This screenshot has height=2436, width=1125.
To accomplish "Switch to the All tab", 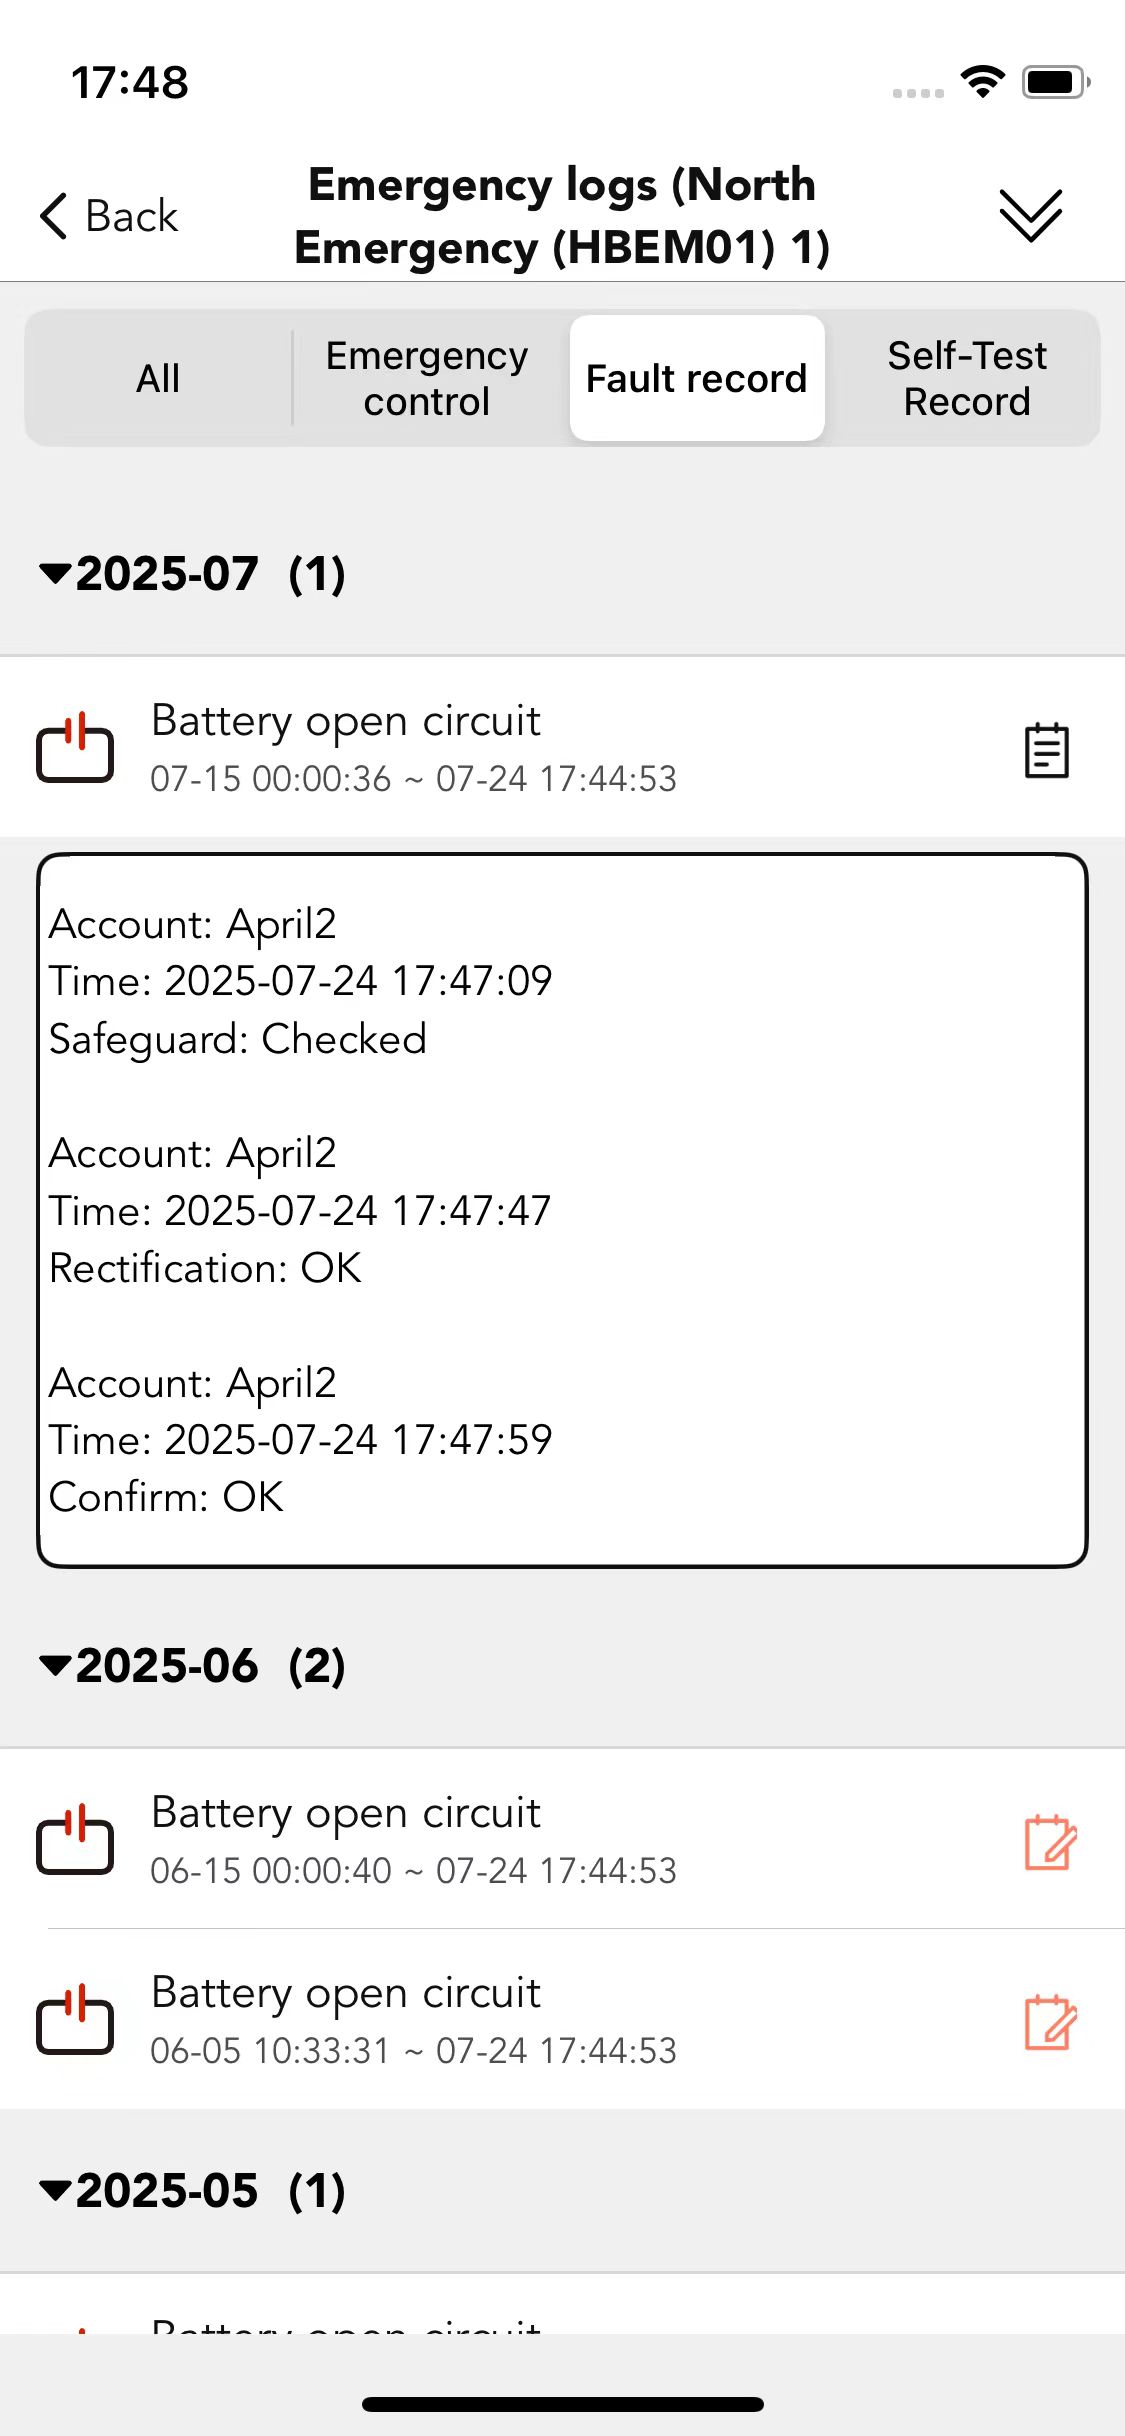I will pyautogui.click(x=158, y=378).
